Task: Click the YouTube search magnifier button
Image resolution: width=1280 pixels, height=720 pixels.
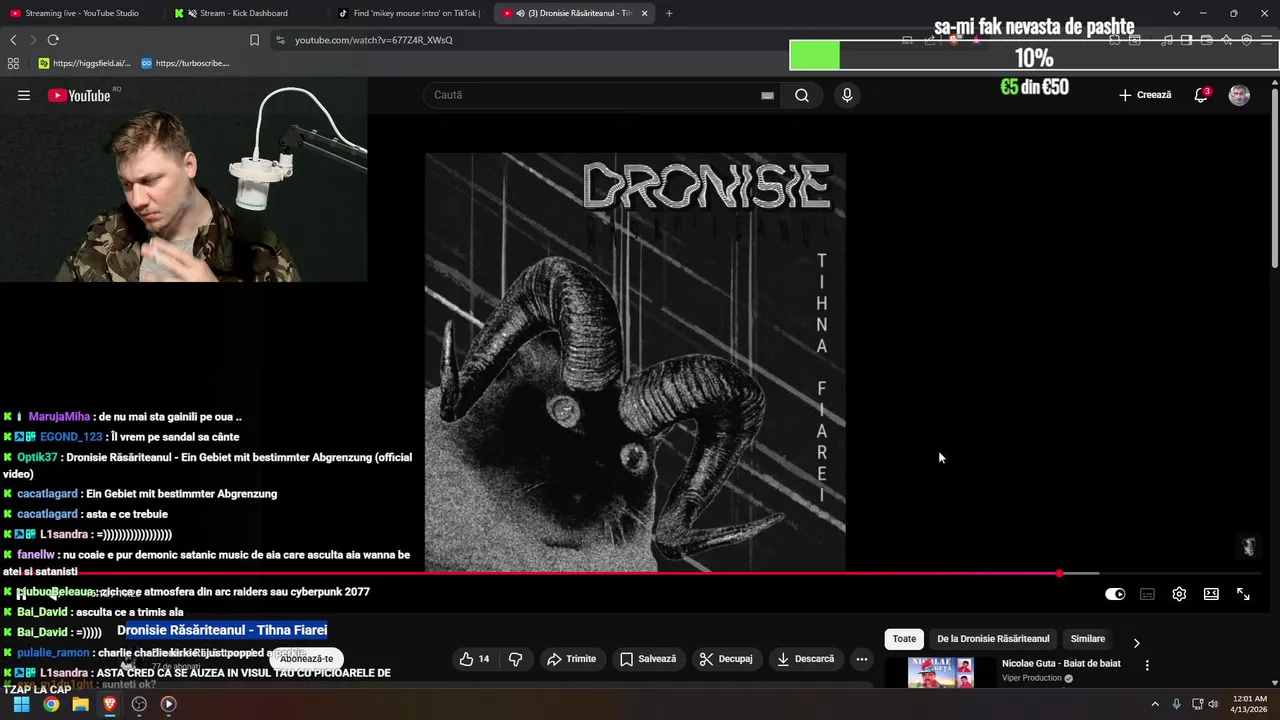Action: coord(802,95)
